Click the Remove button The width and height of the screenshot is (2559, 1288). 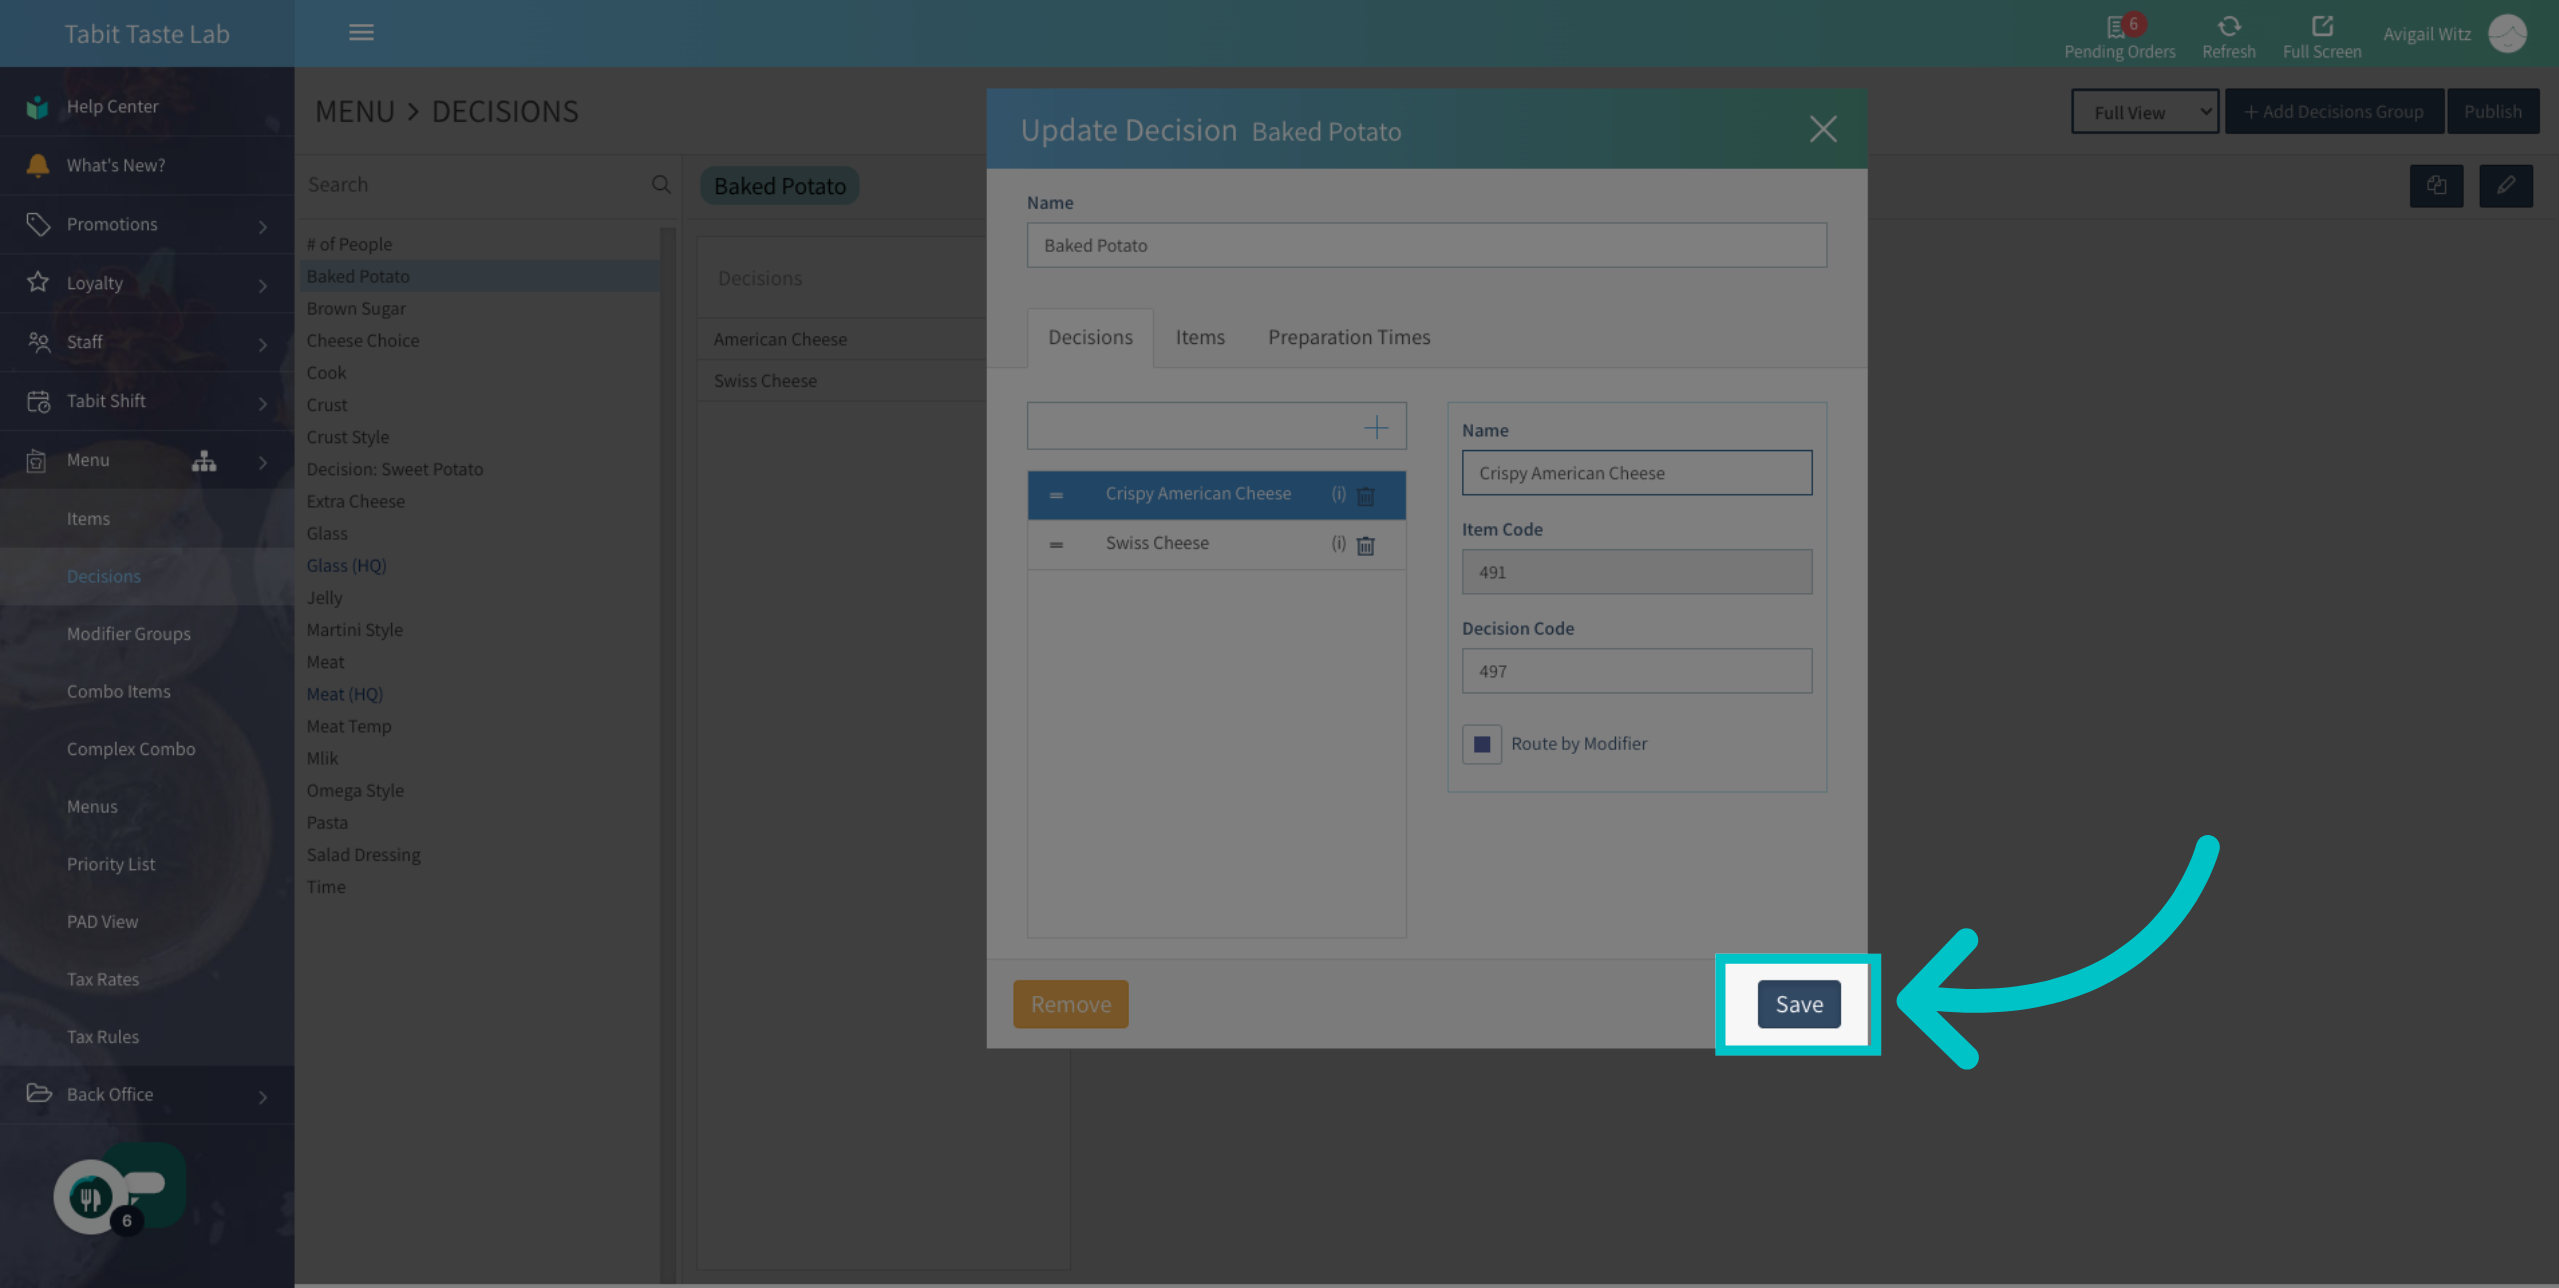click(1070, 1004)
